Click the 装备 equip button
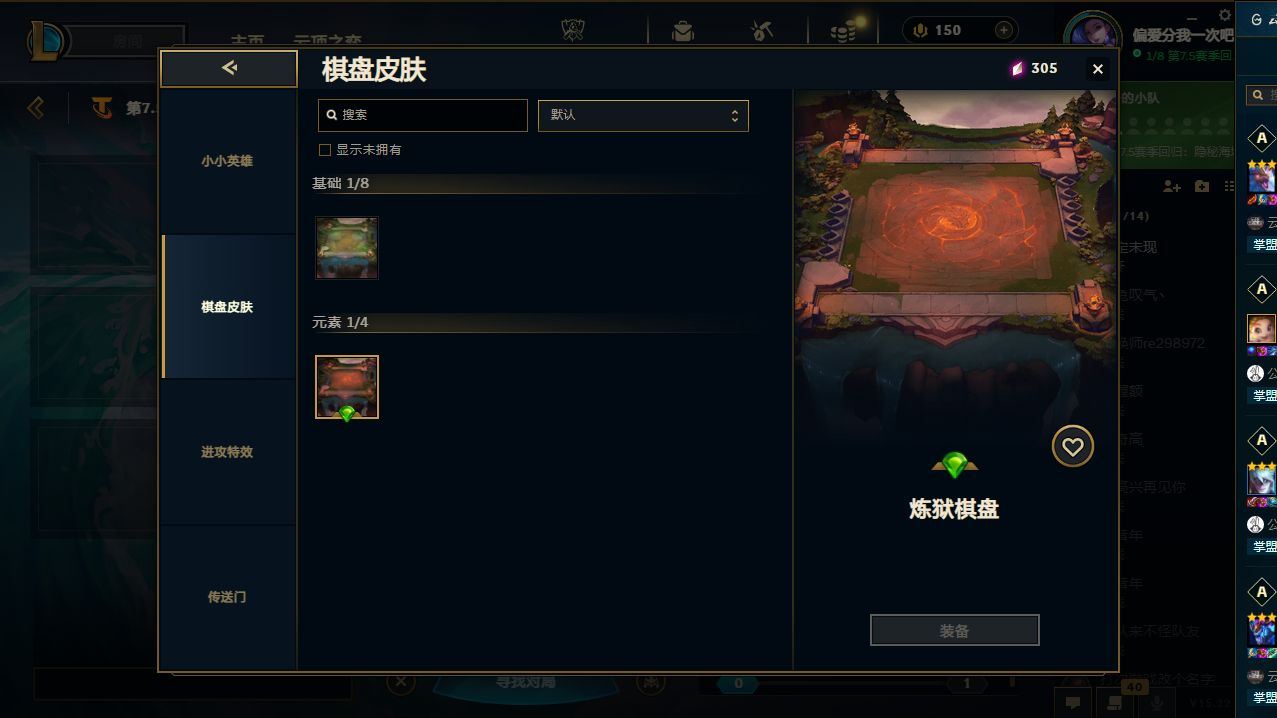 click(954, 631)
